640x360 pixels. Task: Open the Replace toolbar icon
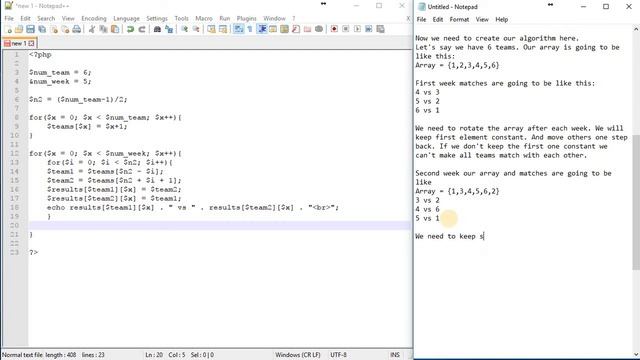[x=169, y=29]
